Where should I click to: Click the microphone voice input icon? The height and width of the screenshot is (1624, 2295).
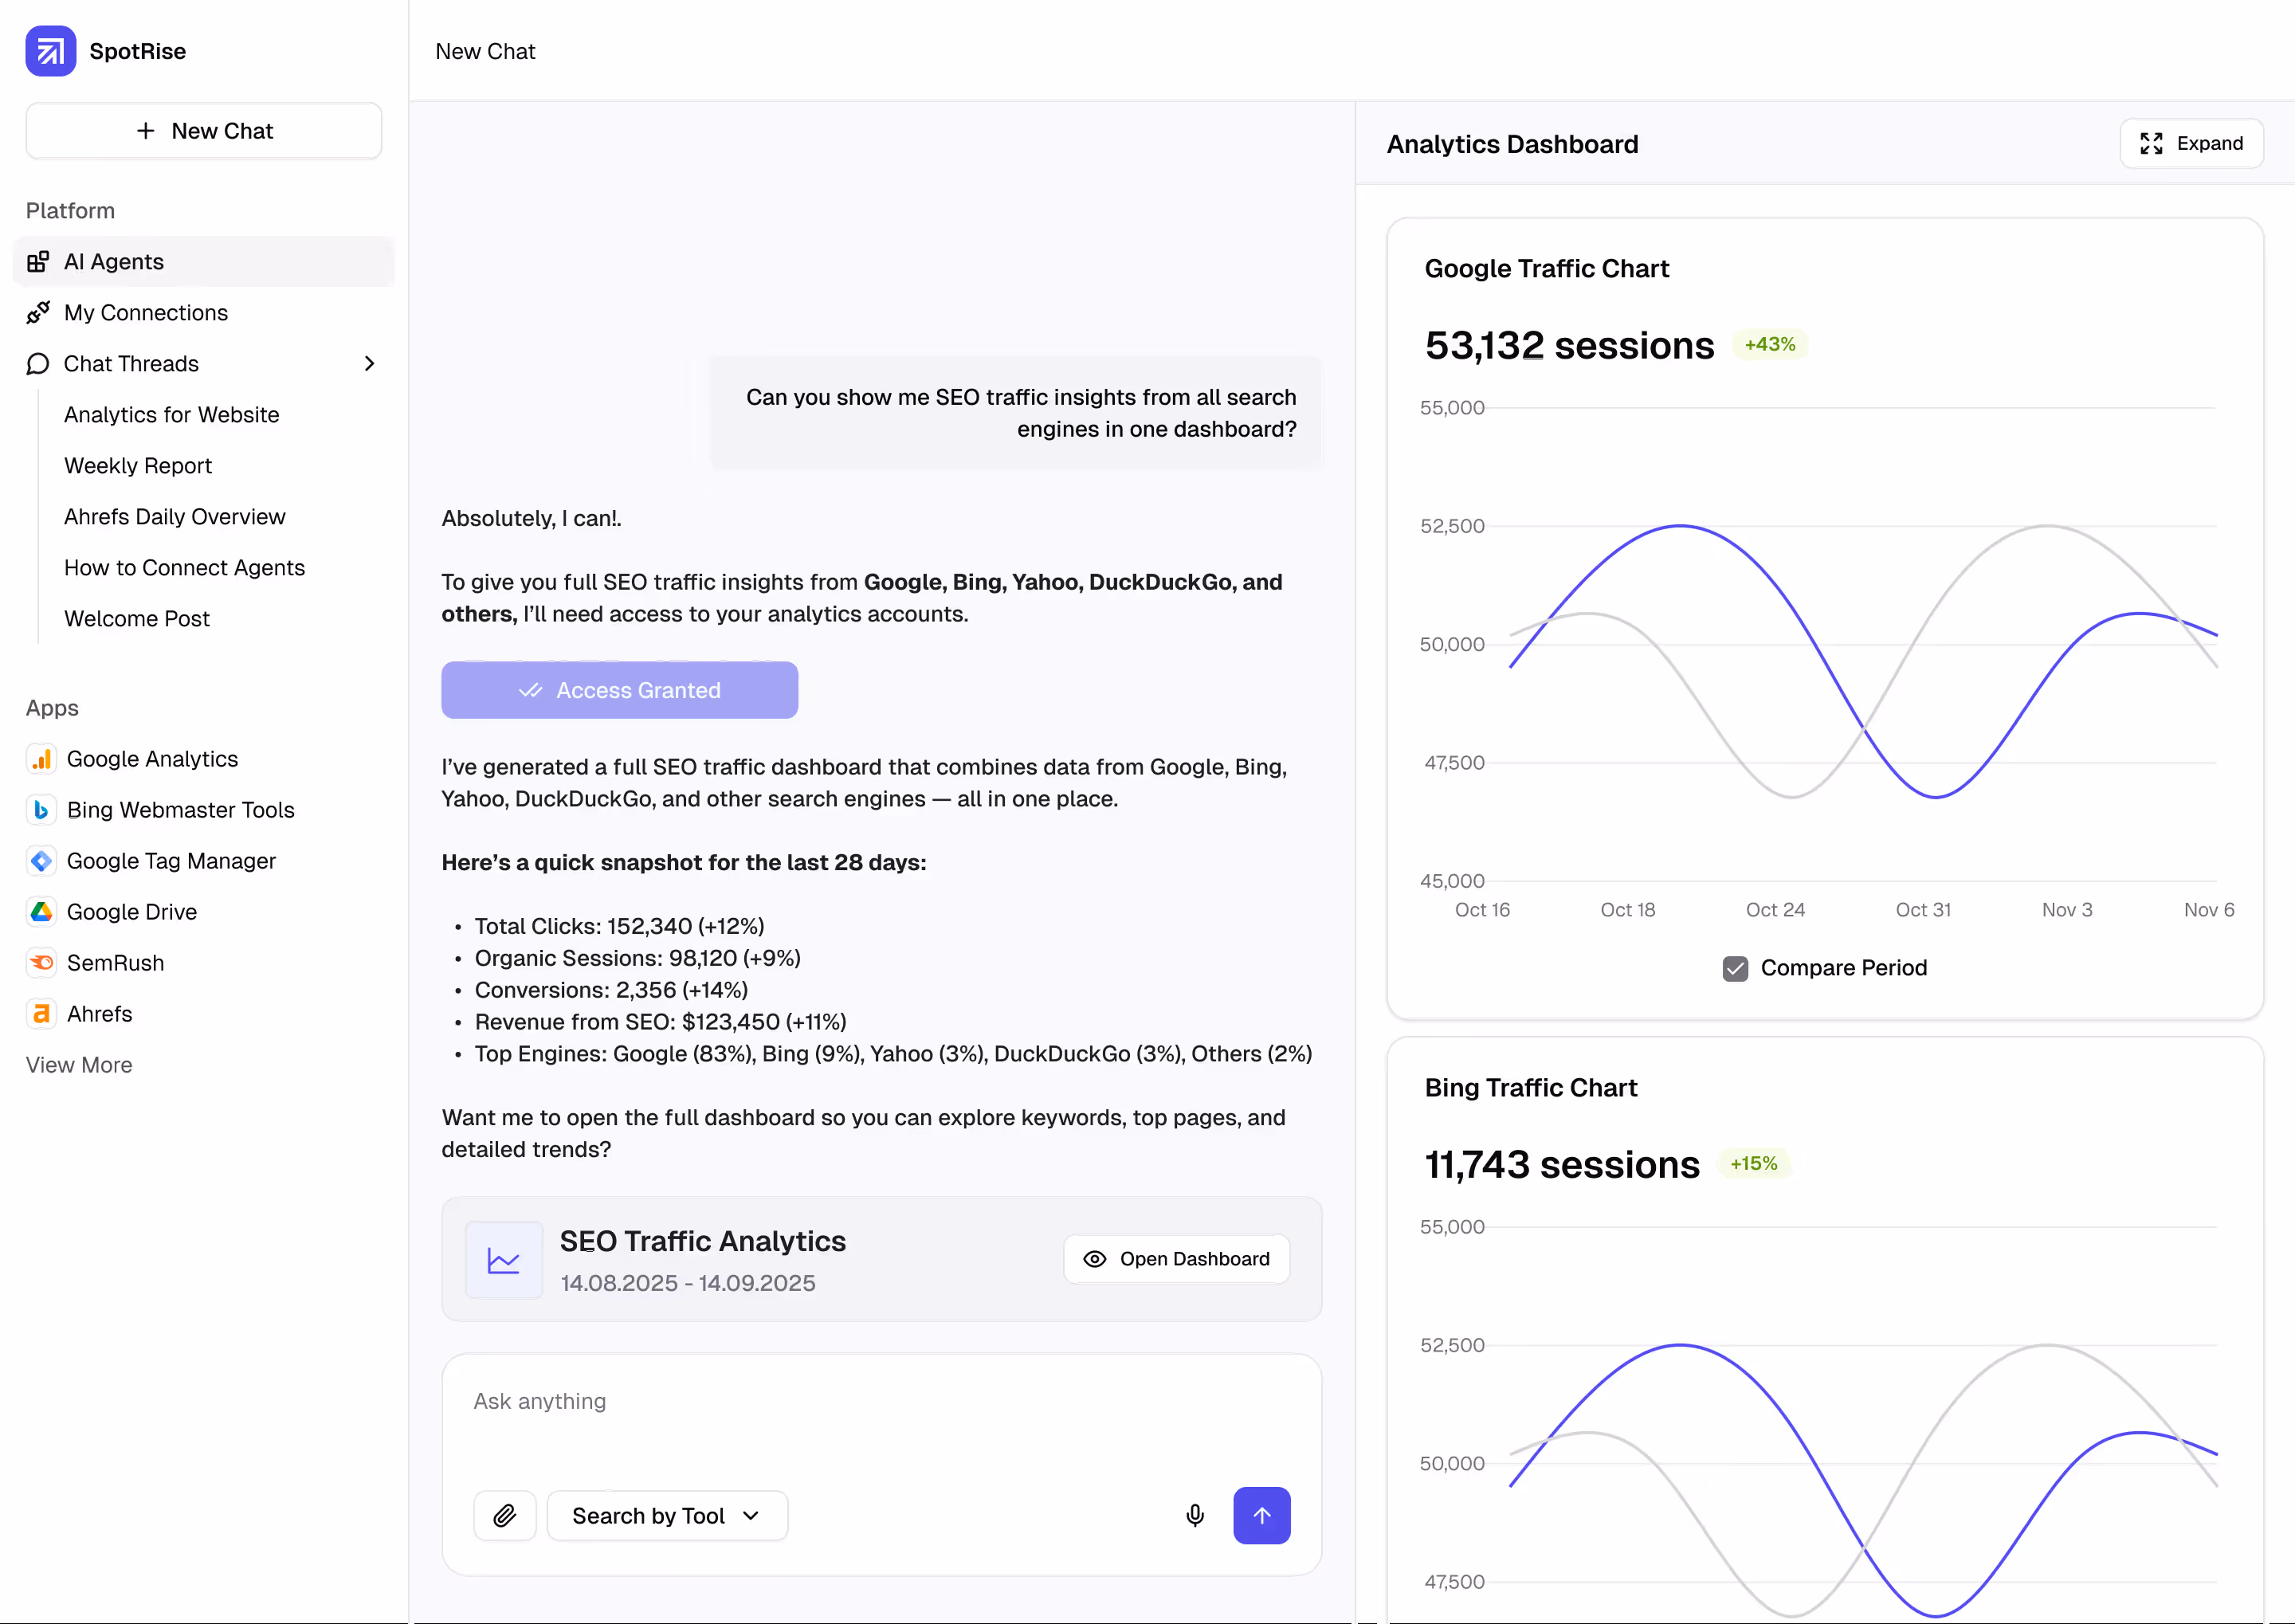click(1194, 1516)
